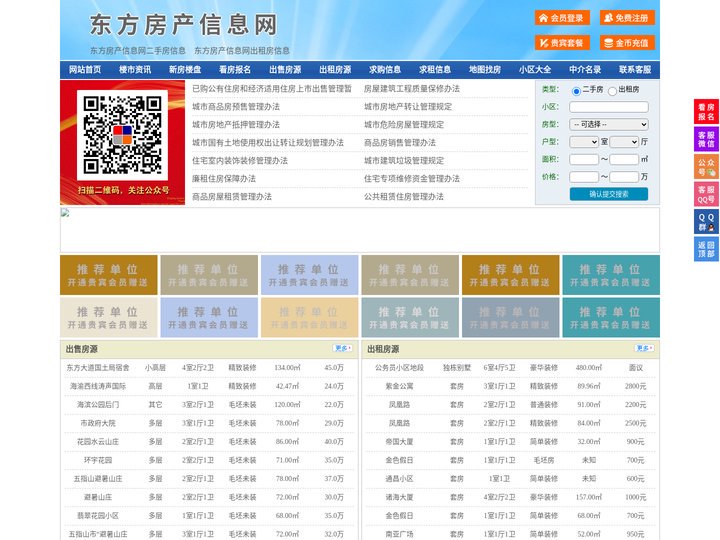The width and height of the screenshot is (720, 540).
Task: Open the 看房报名 nav item
Action: tap(235, 70)
